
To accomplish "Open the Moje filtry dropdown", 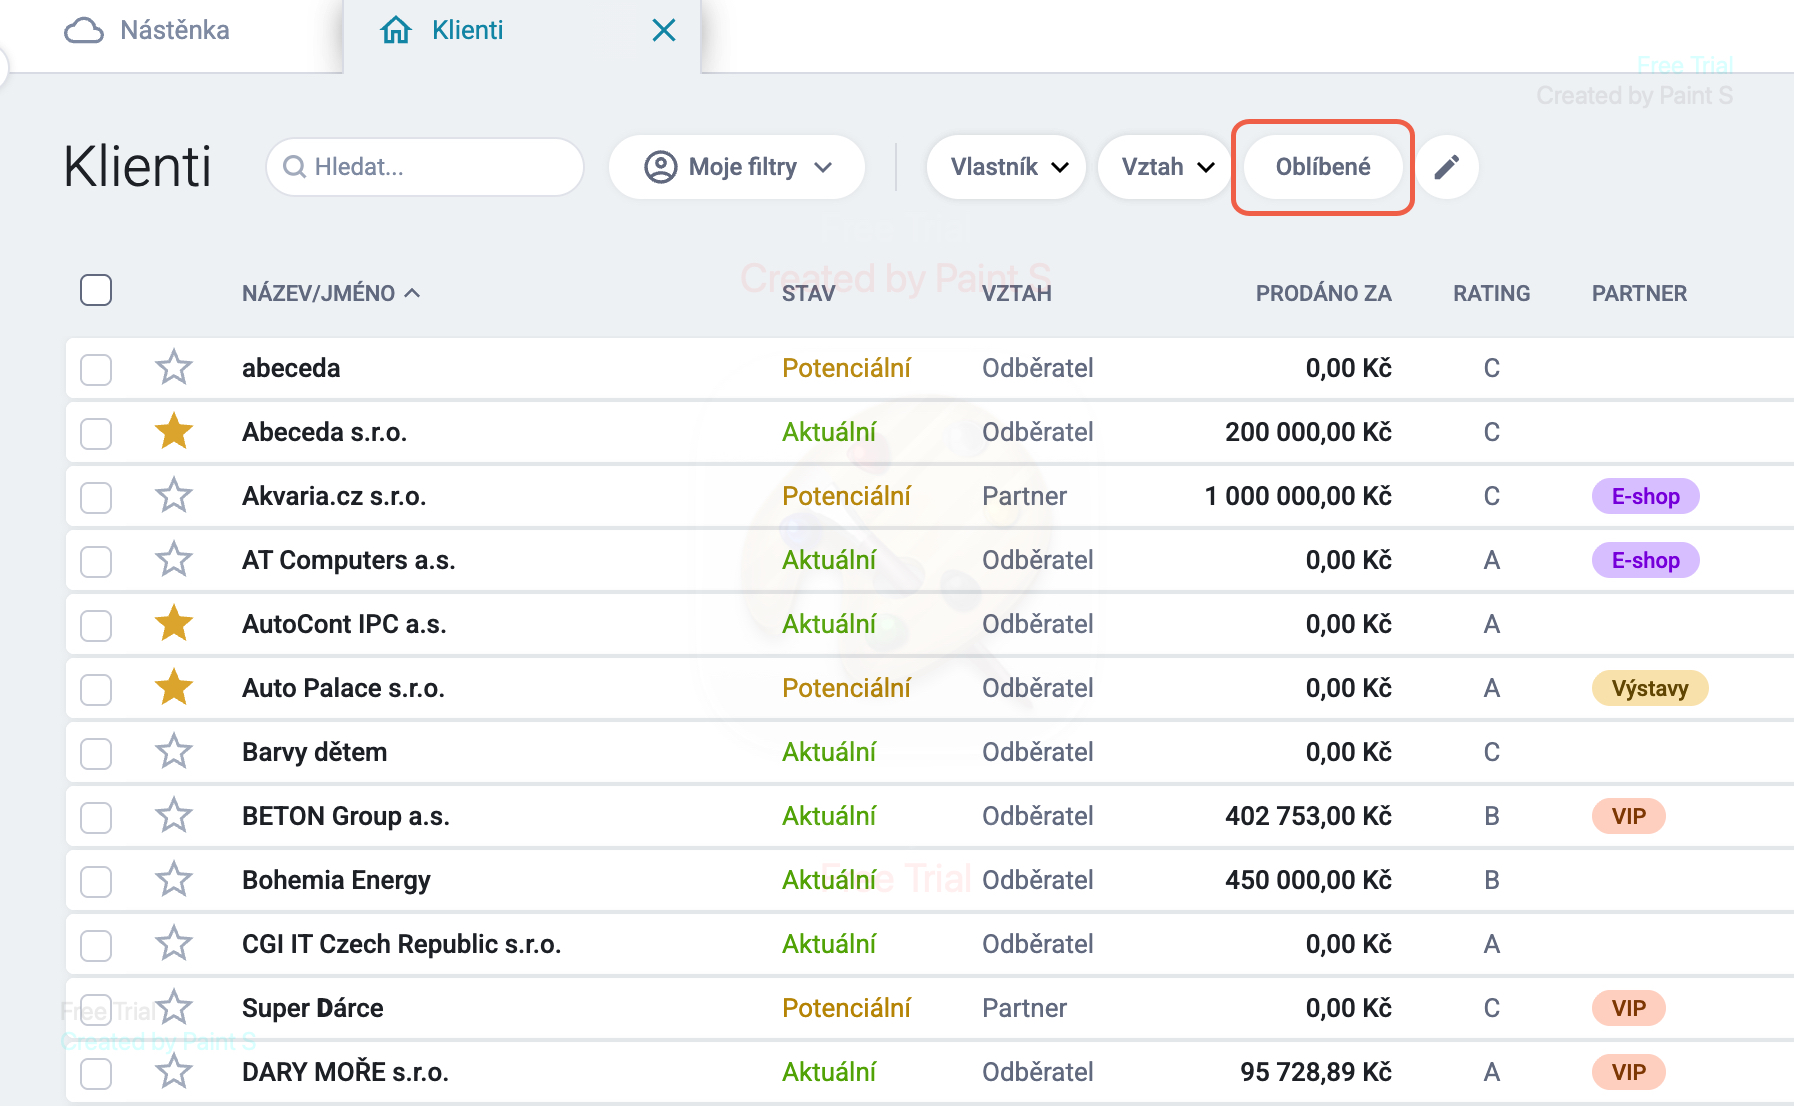I will pyautogui.click(x=737, y=167).
